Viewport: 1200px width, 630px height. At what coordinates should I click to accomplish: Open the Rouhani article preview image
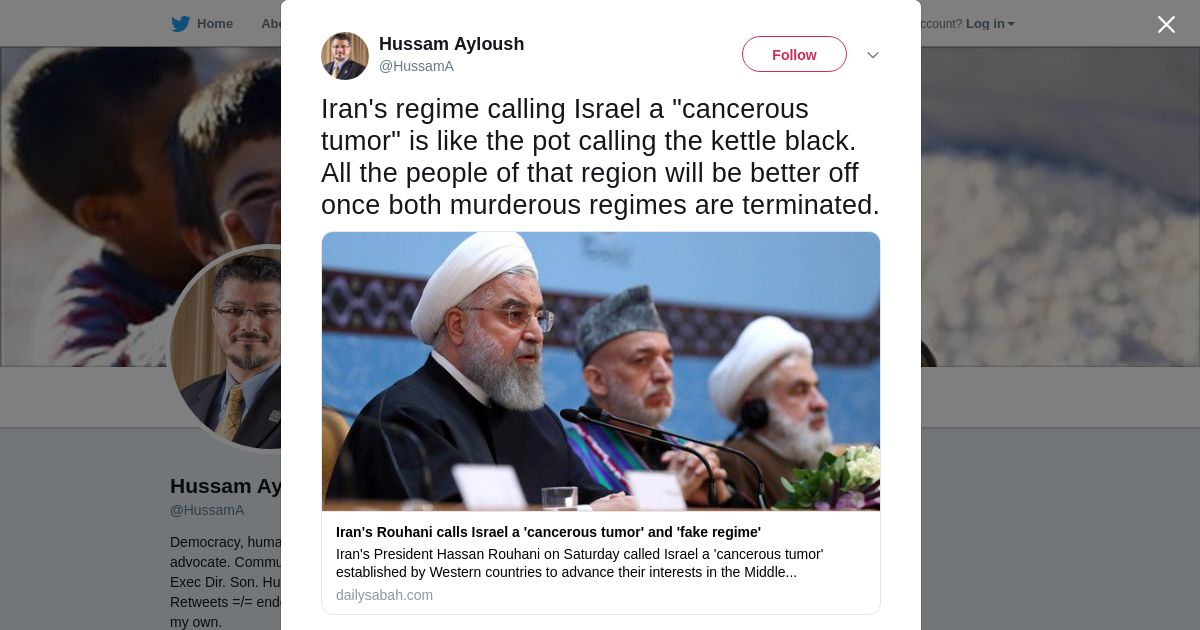(x=601, y=371)
